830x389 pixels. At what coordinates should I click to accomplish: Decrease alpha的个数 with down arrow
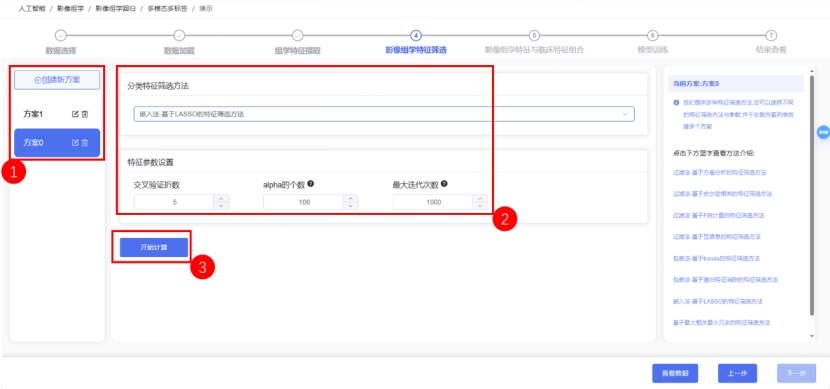[350, 206]
